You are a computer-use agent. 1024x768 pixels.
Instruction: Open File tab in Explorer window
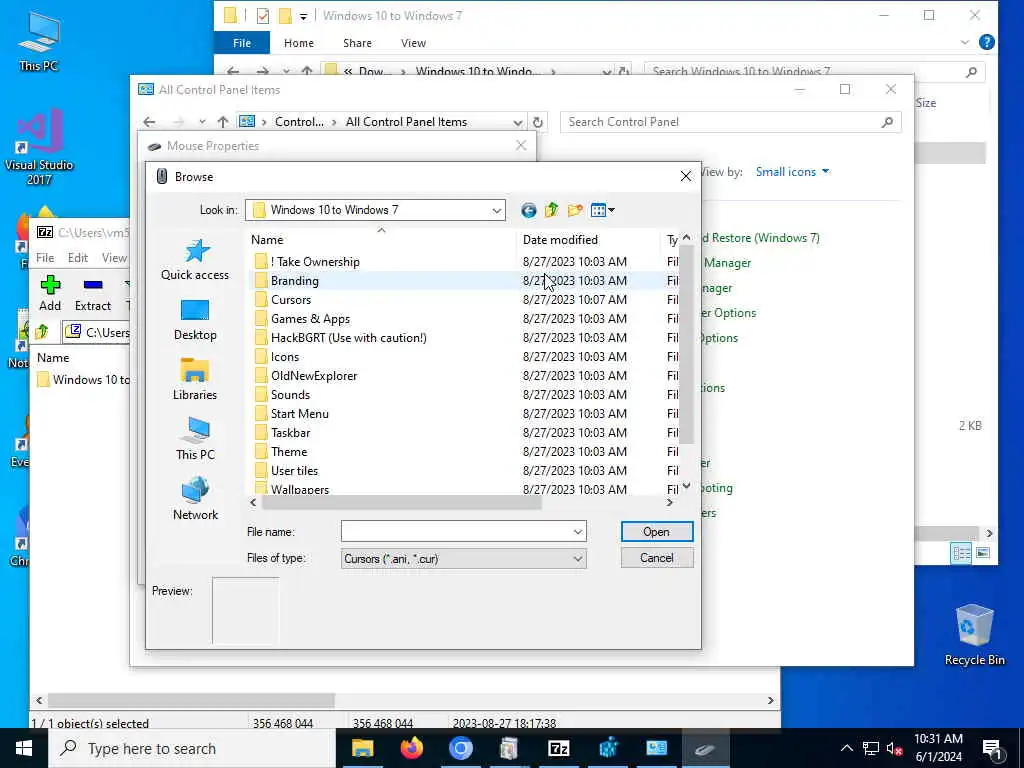click(242, 43)
